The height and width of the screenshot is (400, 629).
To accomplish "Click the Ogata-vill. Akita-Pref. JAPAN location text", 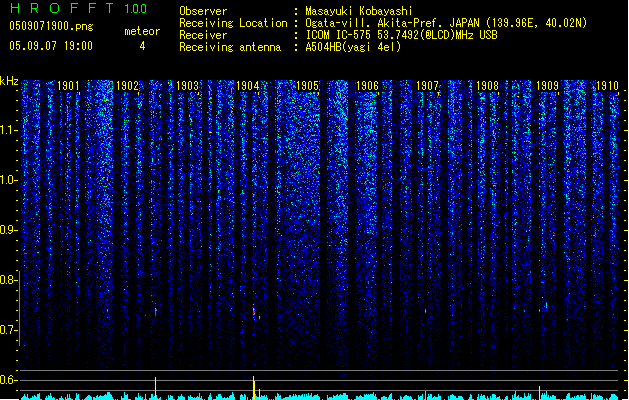I will click(446, 23).
